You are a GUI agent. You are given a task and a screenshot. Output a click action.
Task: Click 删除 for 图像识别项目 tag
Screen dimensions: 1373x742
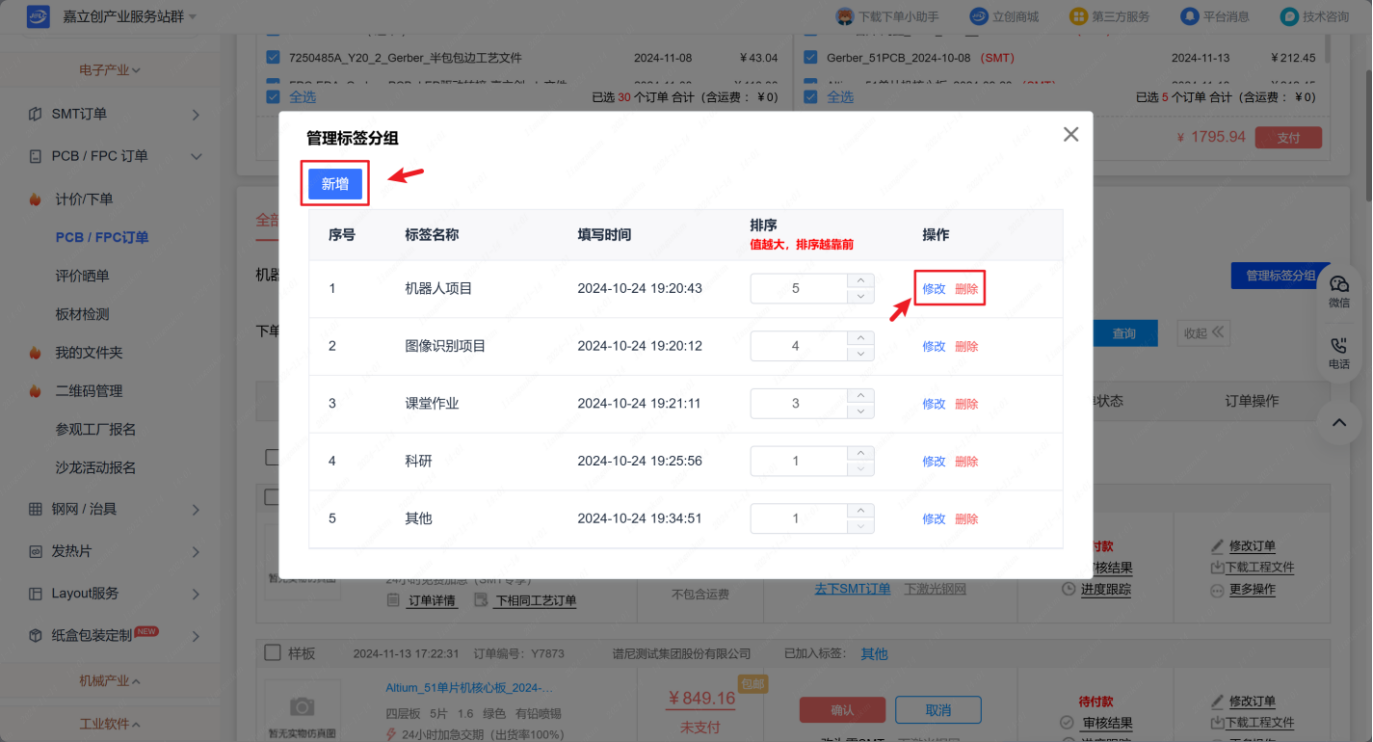(x=966, y=347)
